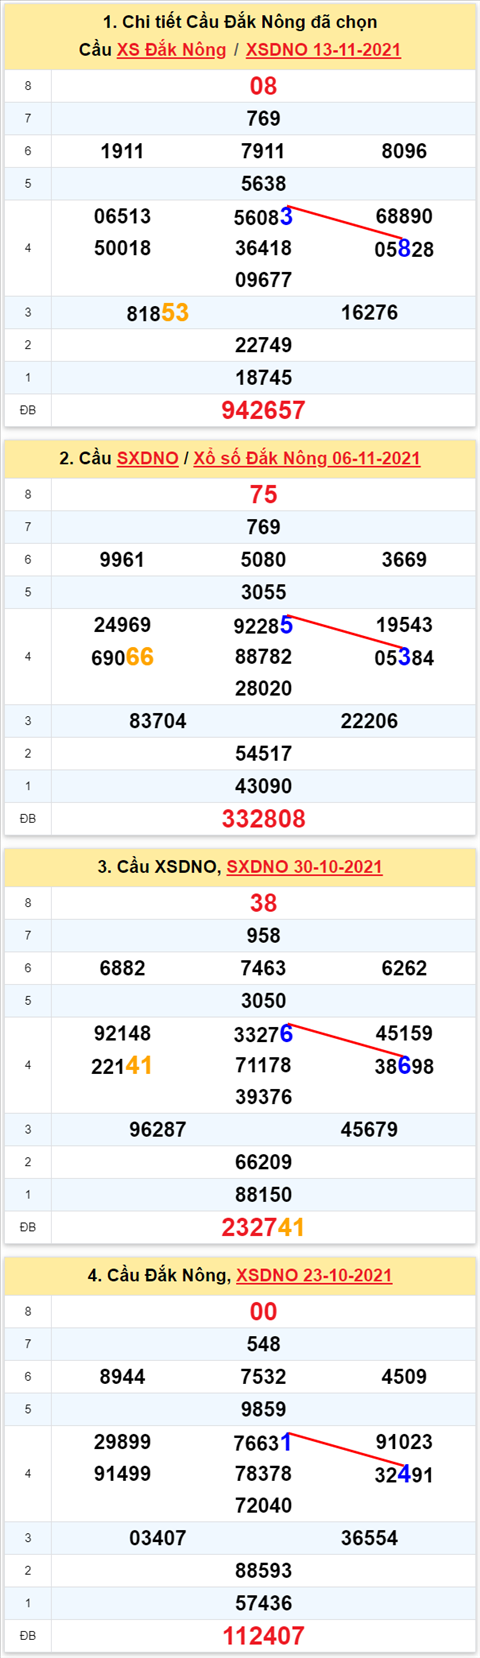This screenshot has width=480, height=1658.
Task: Click the prize-7 number 958
Action: tap(263, 936)
